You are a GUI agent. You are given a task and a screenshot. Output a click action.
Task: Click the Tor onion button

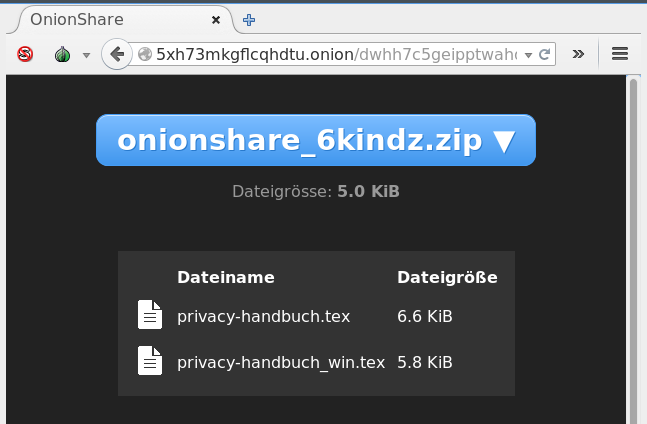click(61, 54)
